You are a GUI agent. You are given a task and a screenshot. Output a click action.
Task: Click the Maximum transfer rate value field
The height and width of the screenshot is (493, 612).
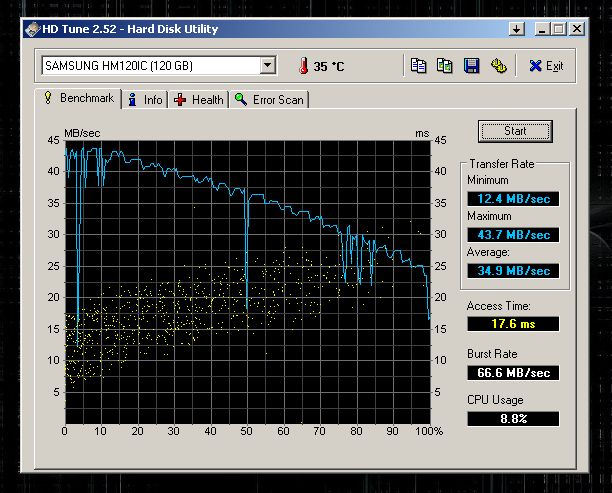tap(512, 235)
